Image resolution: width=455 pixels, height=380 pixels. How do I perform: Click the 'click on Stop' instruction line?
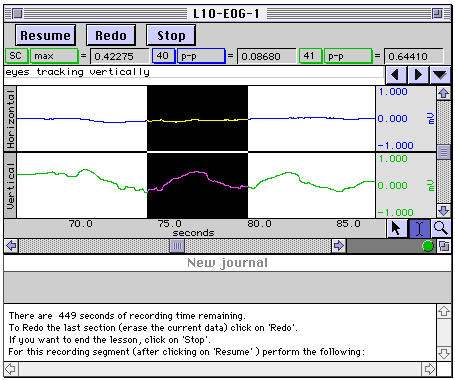(110, 340)
